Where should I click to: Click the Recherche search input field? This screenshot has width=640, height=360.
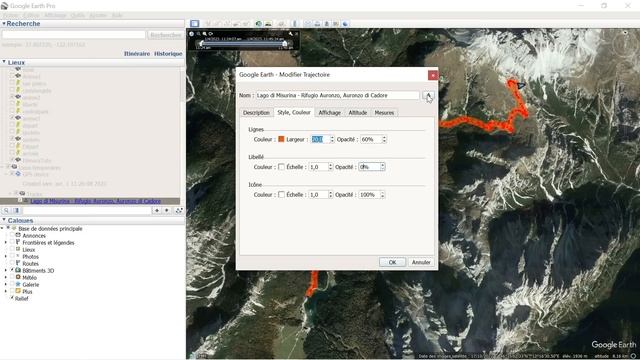(73, 35)
